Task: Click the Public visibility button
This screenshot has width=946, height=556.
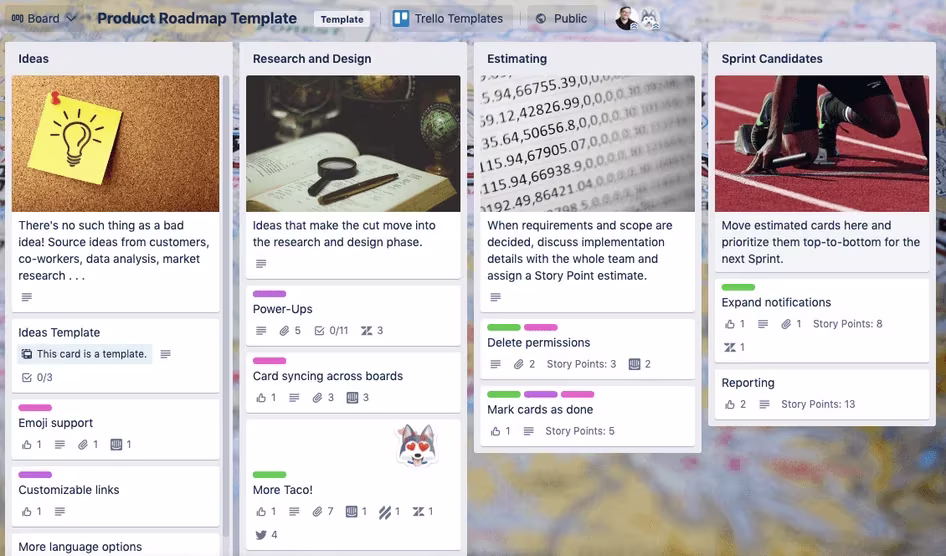Action: [561, 19]
